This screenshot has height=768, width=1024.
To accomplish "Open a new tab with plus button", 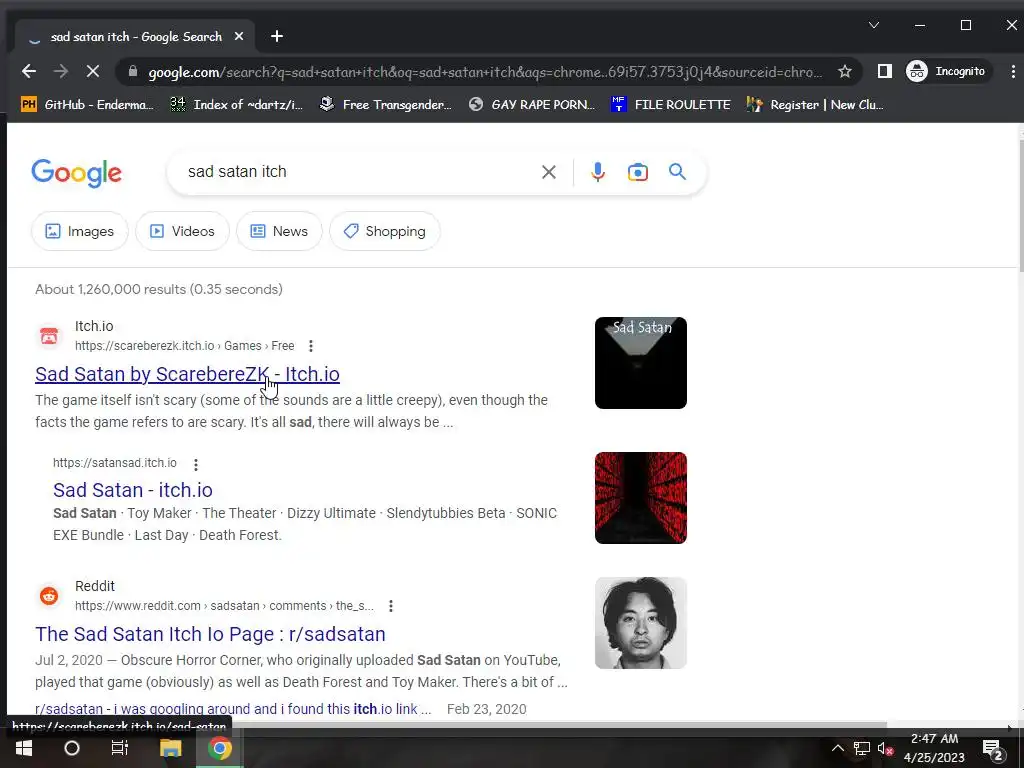I will point(277,37).
